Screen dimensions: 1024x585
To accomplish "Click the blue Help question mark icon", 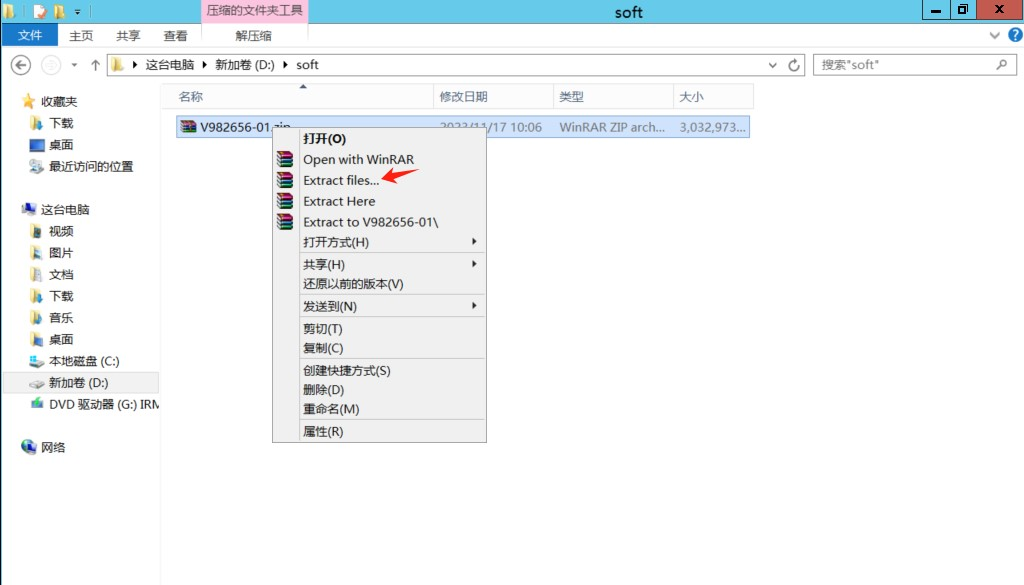I will tap(1017, 35).
